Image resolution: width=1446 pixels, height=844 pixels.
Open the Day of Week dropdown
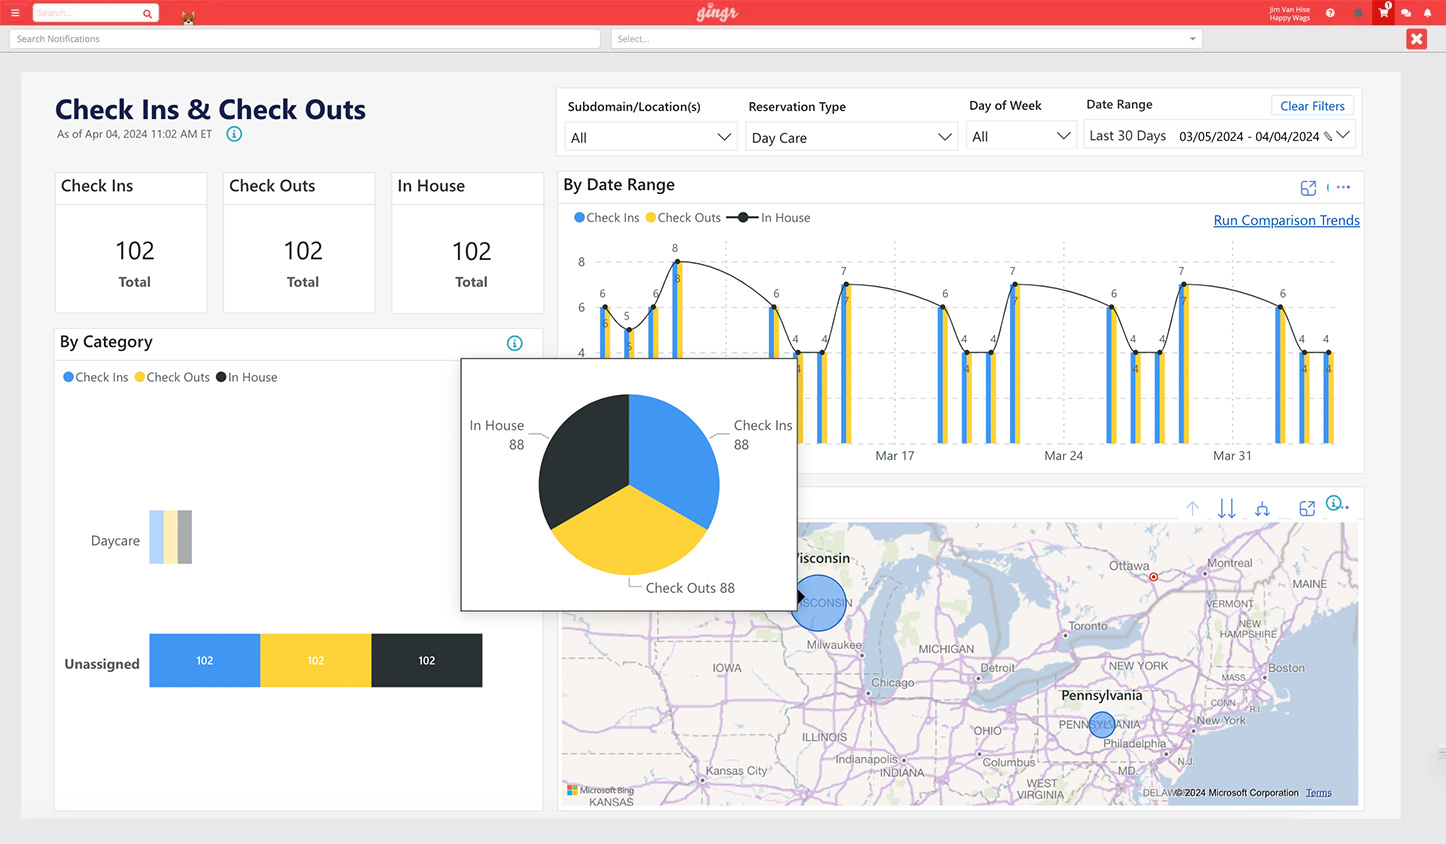[1021, 137]
